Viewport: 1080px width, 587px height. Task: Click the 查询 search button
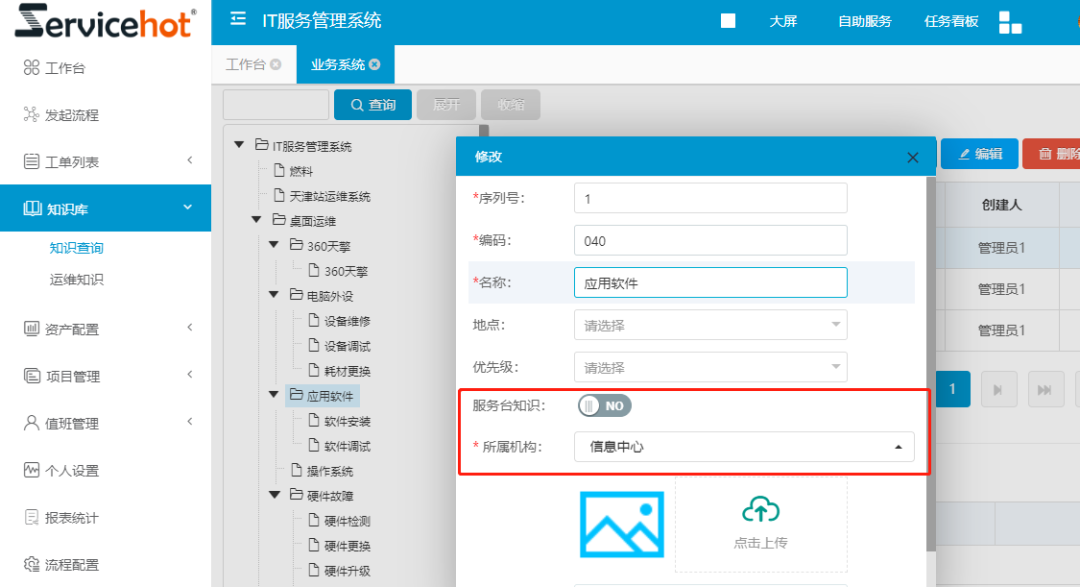tap(373, 105)
